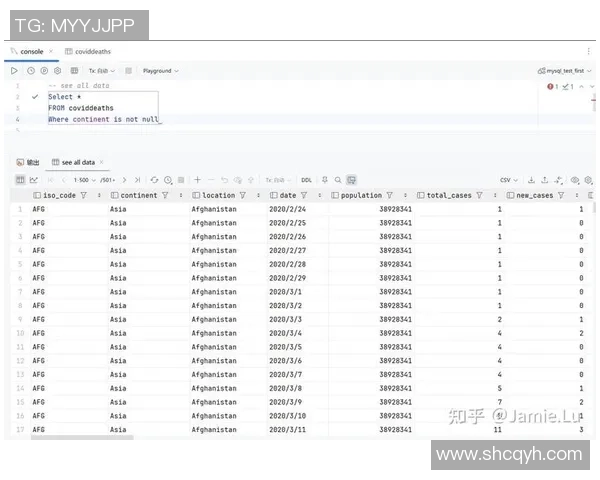Select the 'see all data' results tab
Viewport: 600px width, 480px height.
click(x=78, y=162)
